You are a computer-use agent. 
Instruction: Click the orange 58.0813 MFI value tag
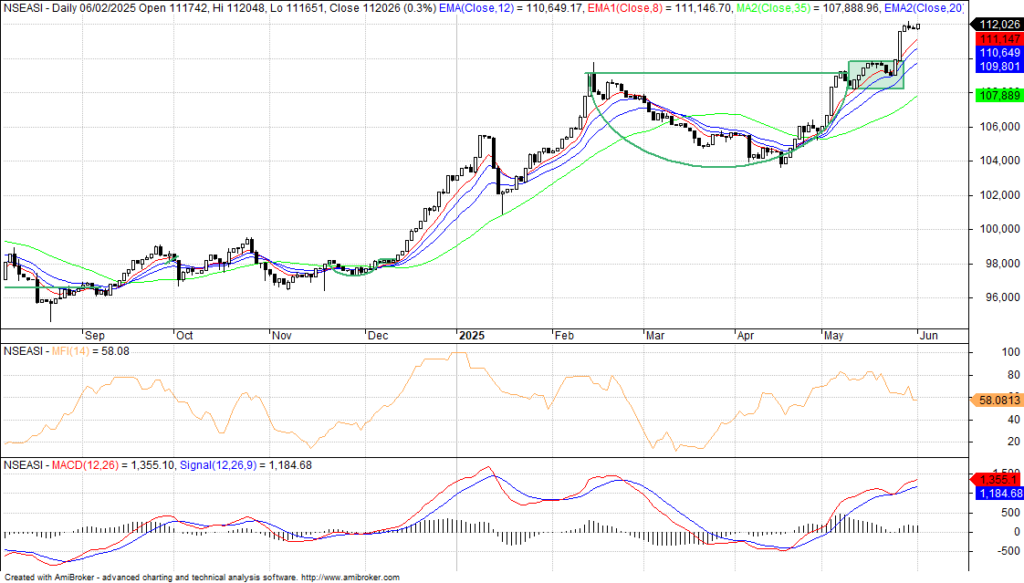point(996,400)
